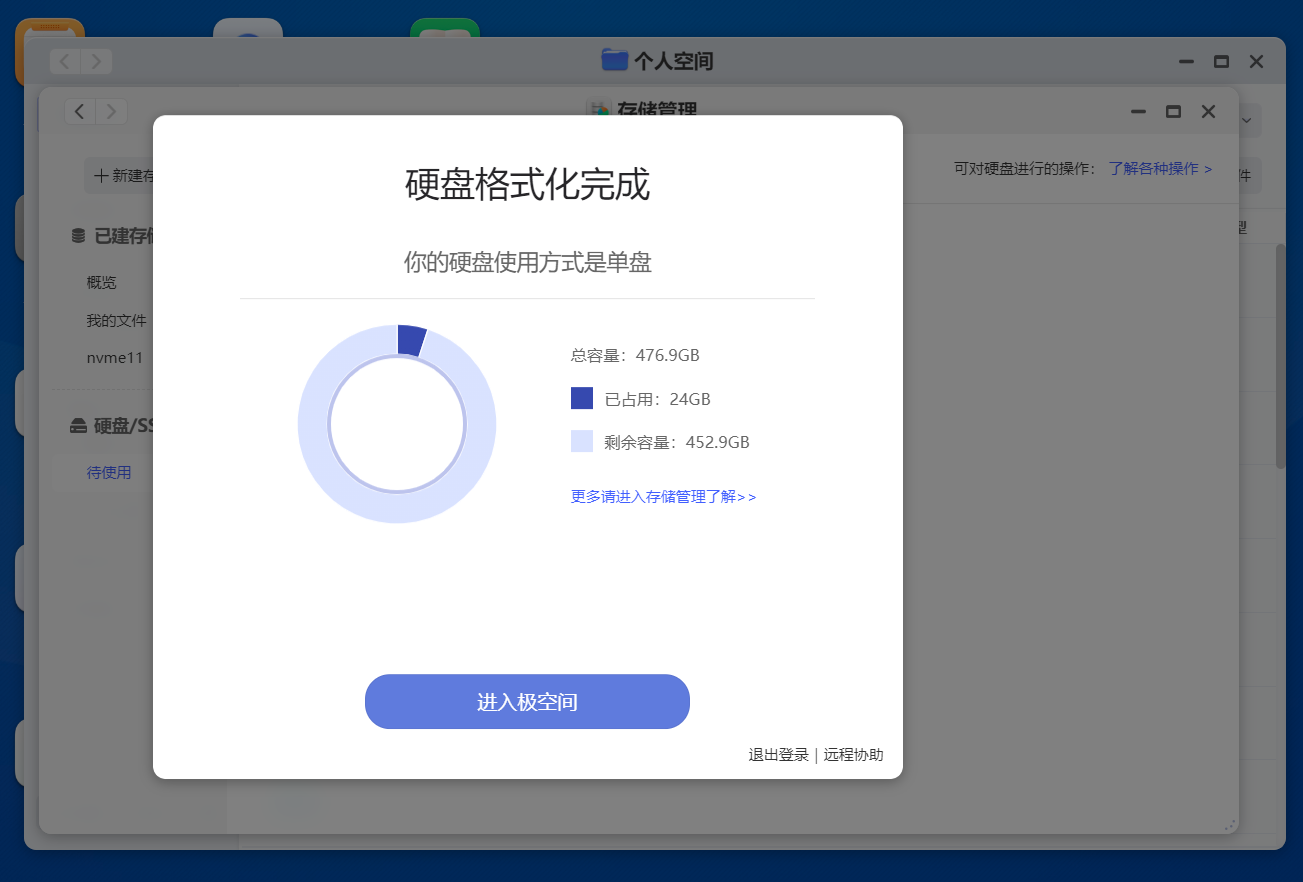Select 概览 in the storage sidebar
Image resolution: width=1303 pixels, height=882 pixels.
102,283
